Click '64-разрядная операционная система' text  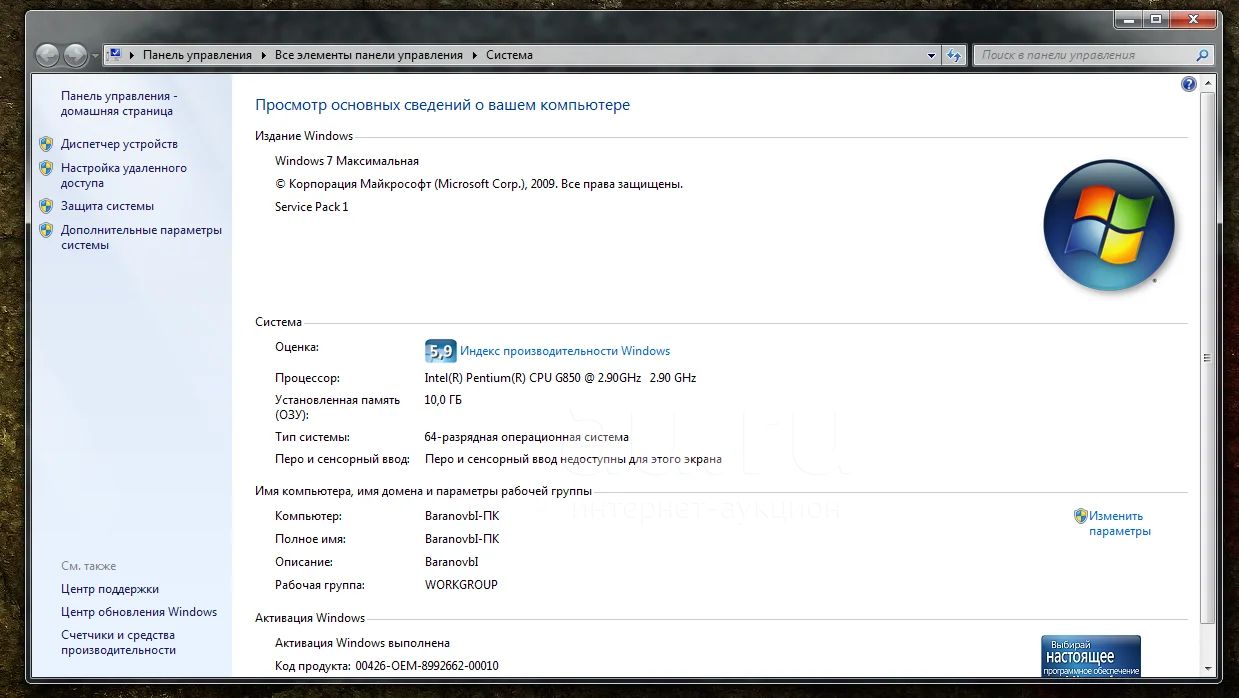pyautogui.click(x=527, y=437)
